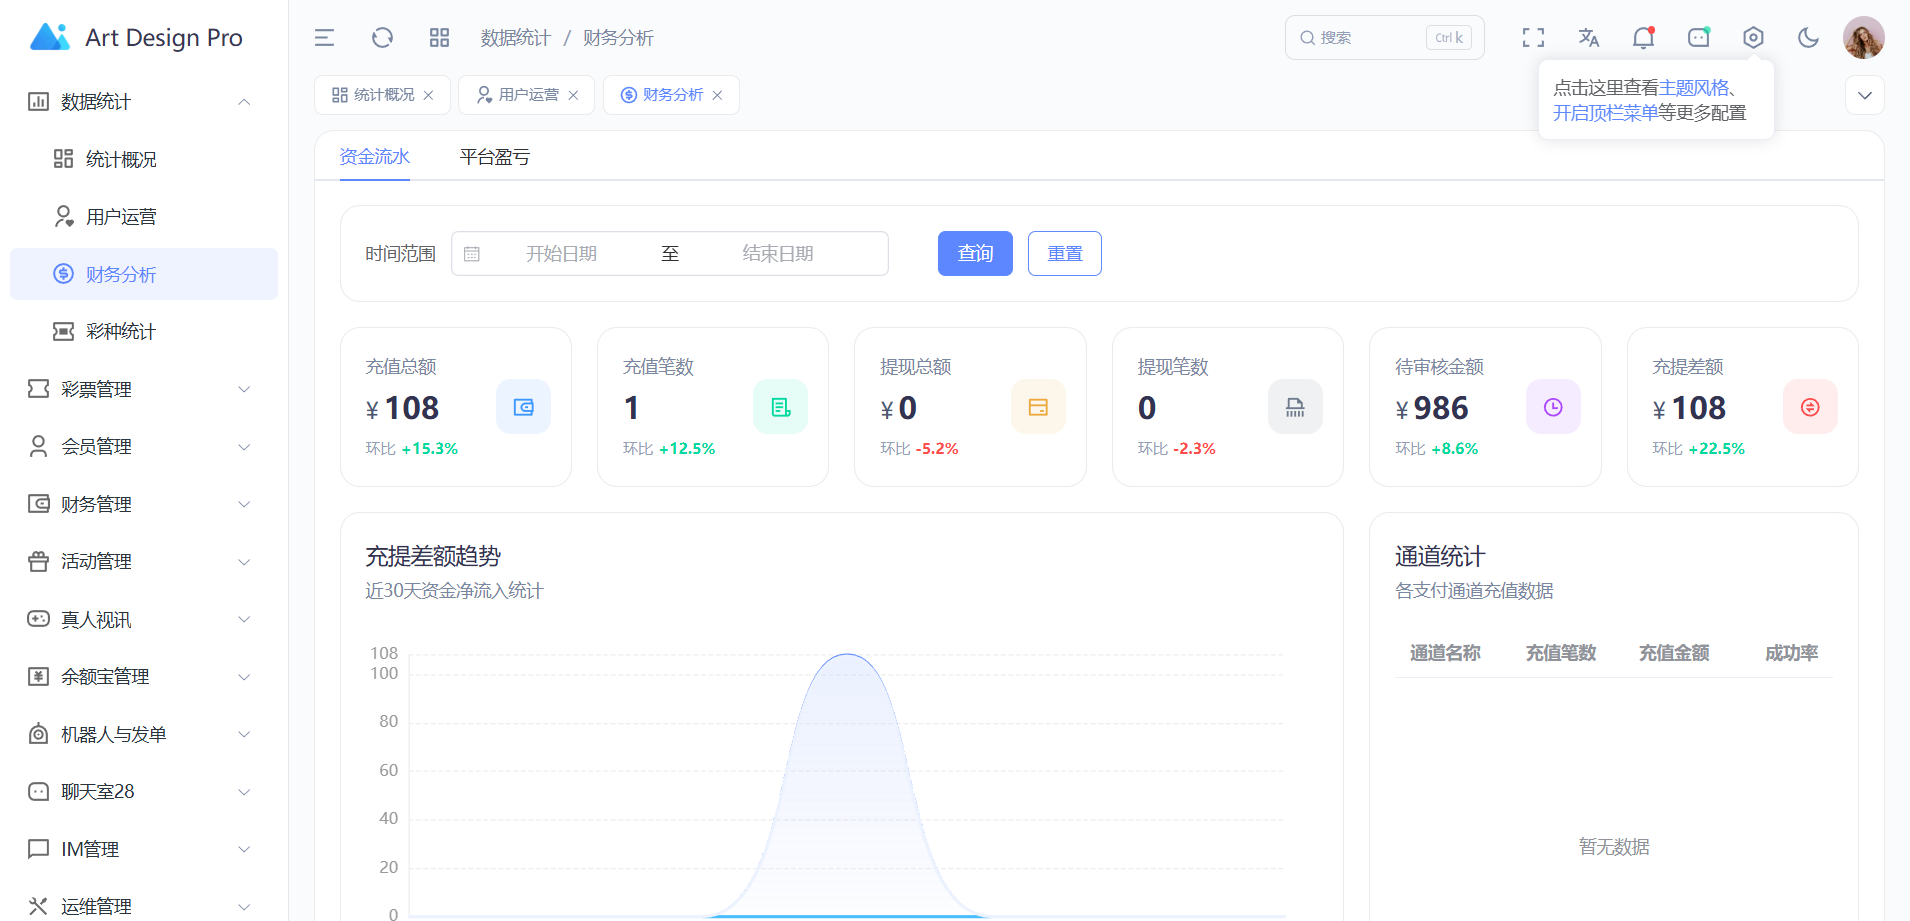Viewport: 1910px width, 921px height.
Task: Switch to the 平台盈亏 tab
Action: click(494, 157)
